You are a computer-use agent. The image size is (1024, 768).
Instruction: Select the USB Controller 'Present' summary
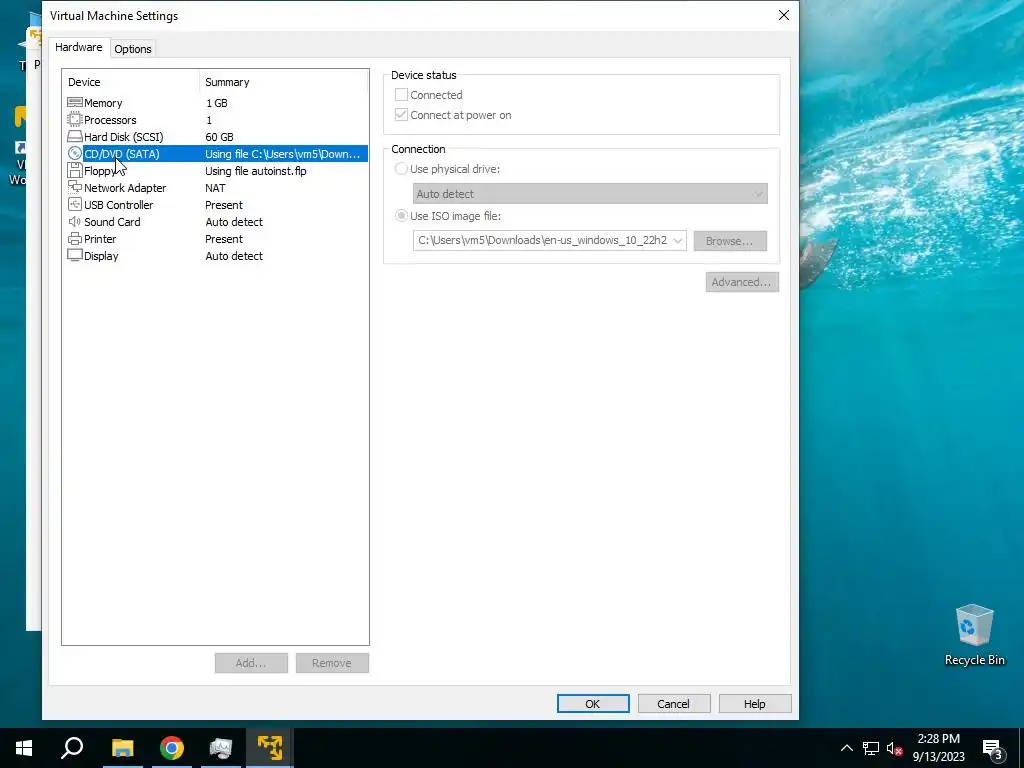click(224, 204)
